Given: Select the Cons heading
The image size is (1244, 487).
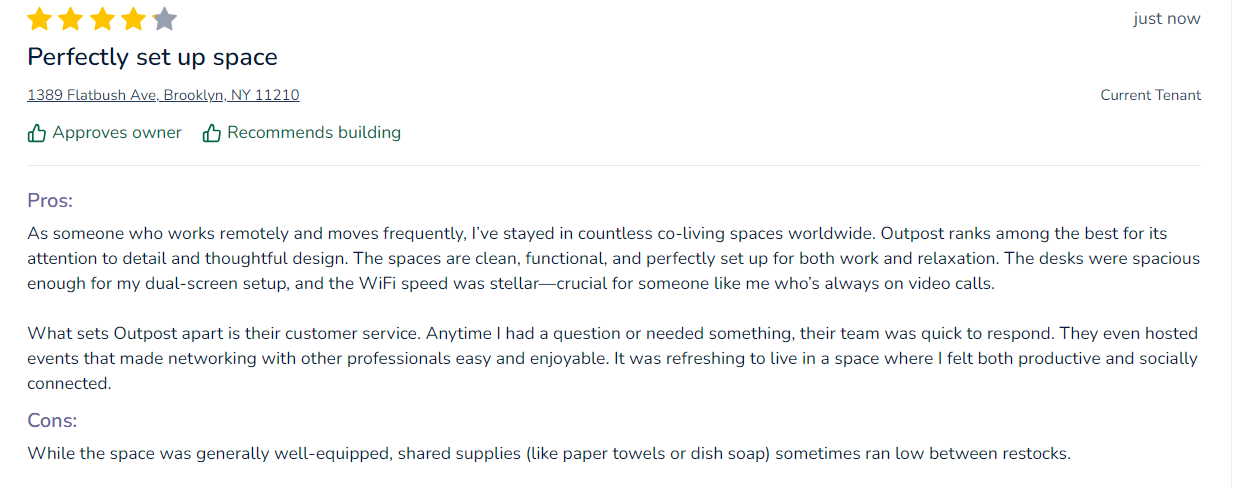Looking at the screenshot, I should 52,420.
